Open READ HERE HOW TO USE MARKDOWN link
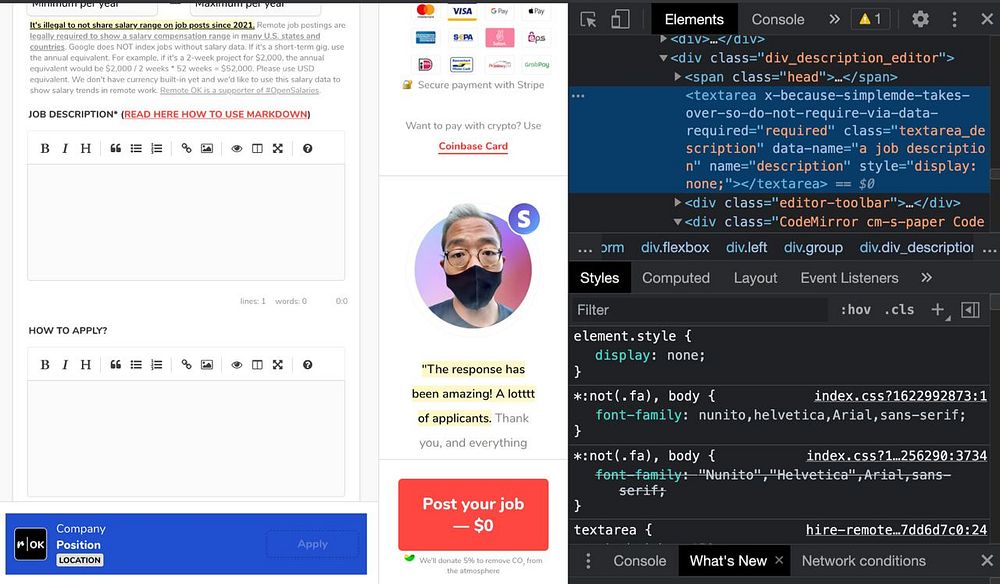1000x584 pixels. [x=216, y=114]
